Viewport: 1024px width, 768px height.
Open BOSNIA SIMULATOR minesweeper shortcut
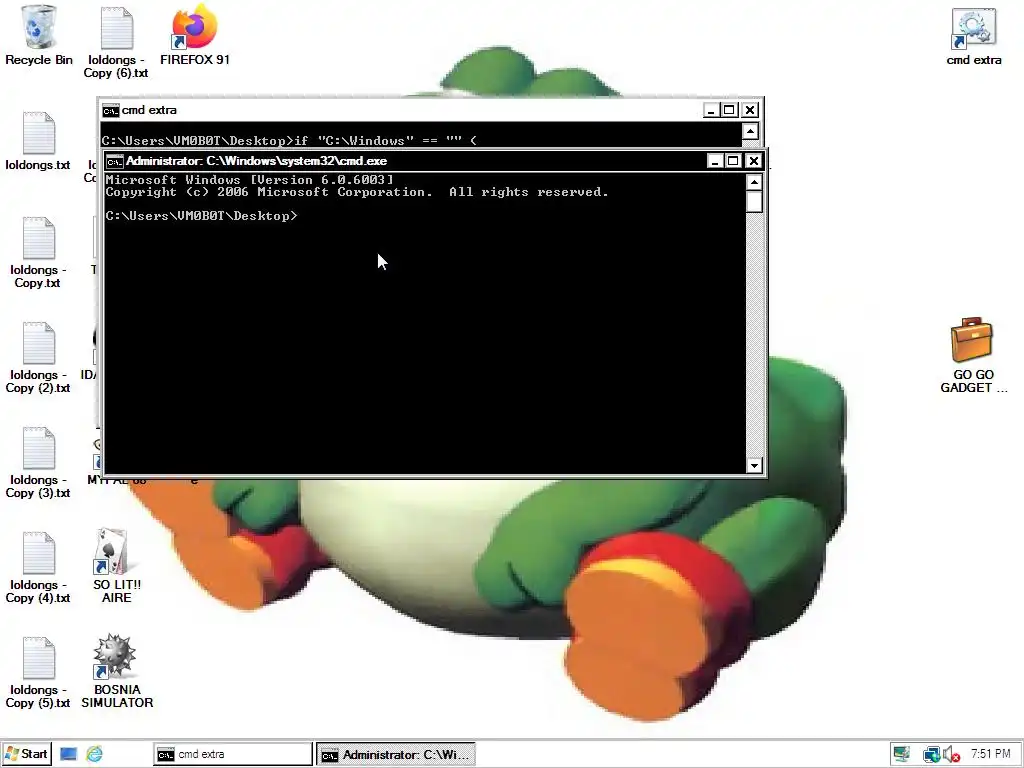pos(117,671)
